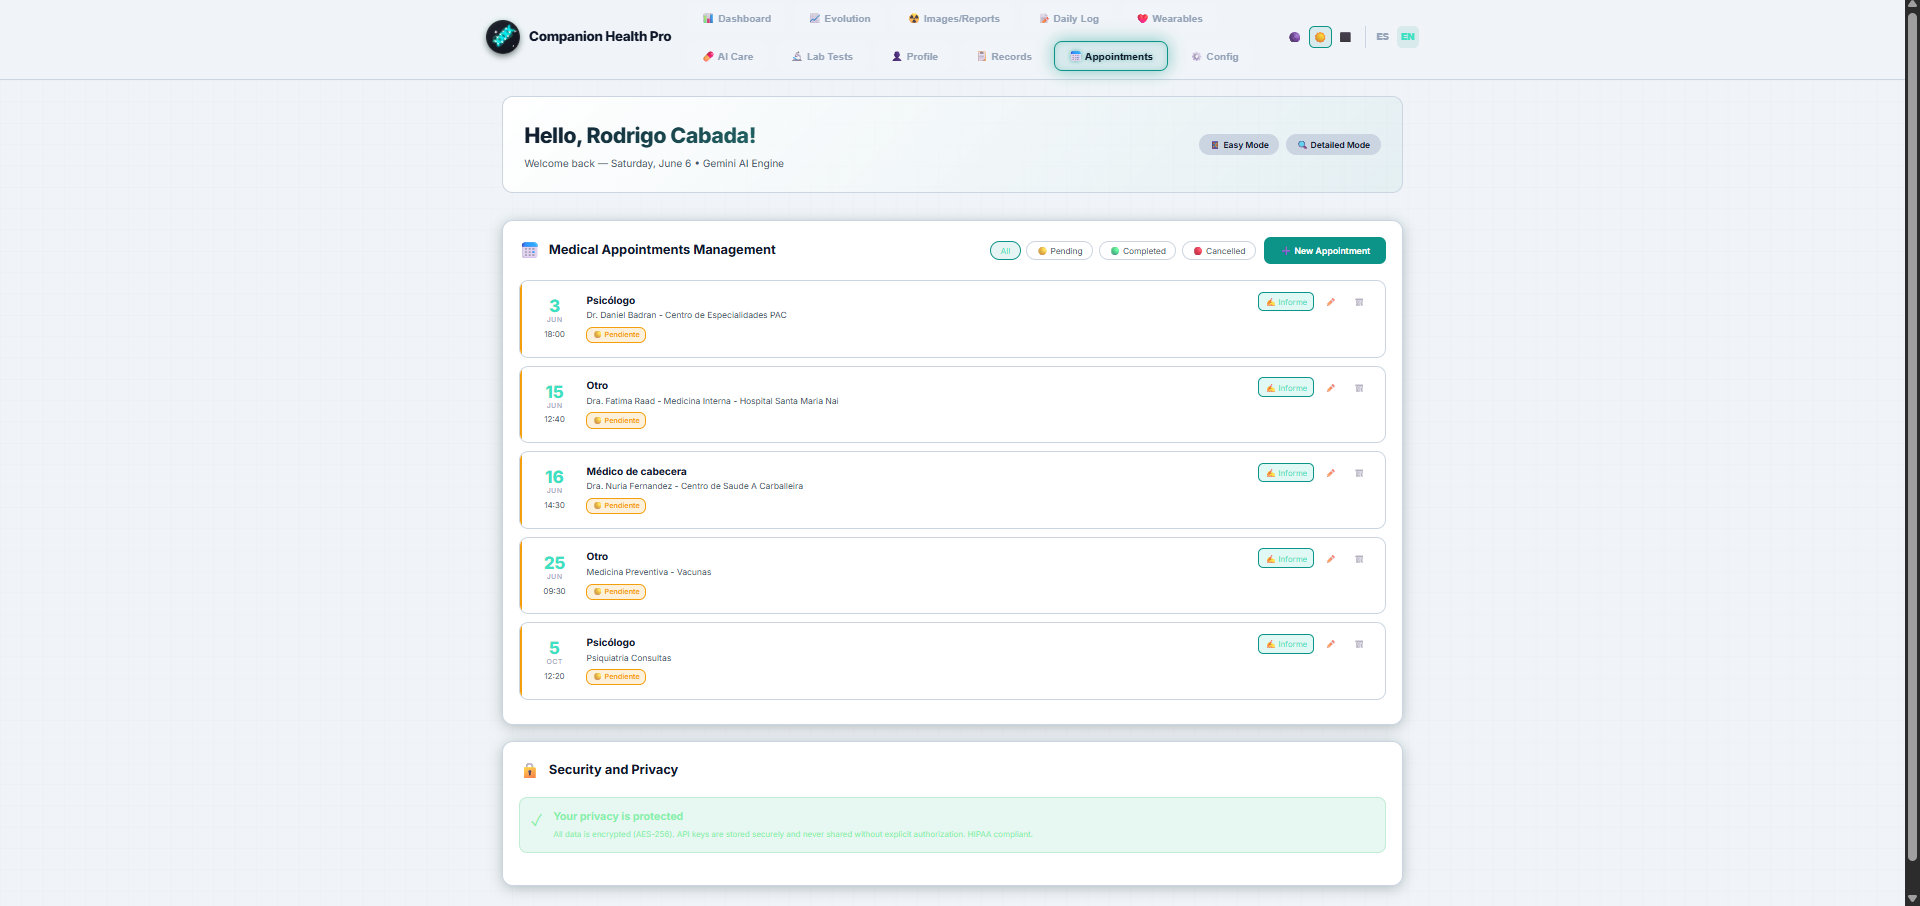Edit the Psiquiatría Consultas appointment
This screenshot has width=1920, height=906.
[1331, 644]
